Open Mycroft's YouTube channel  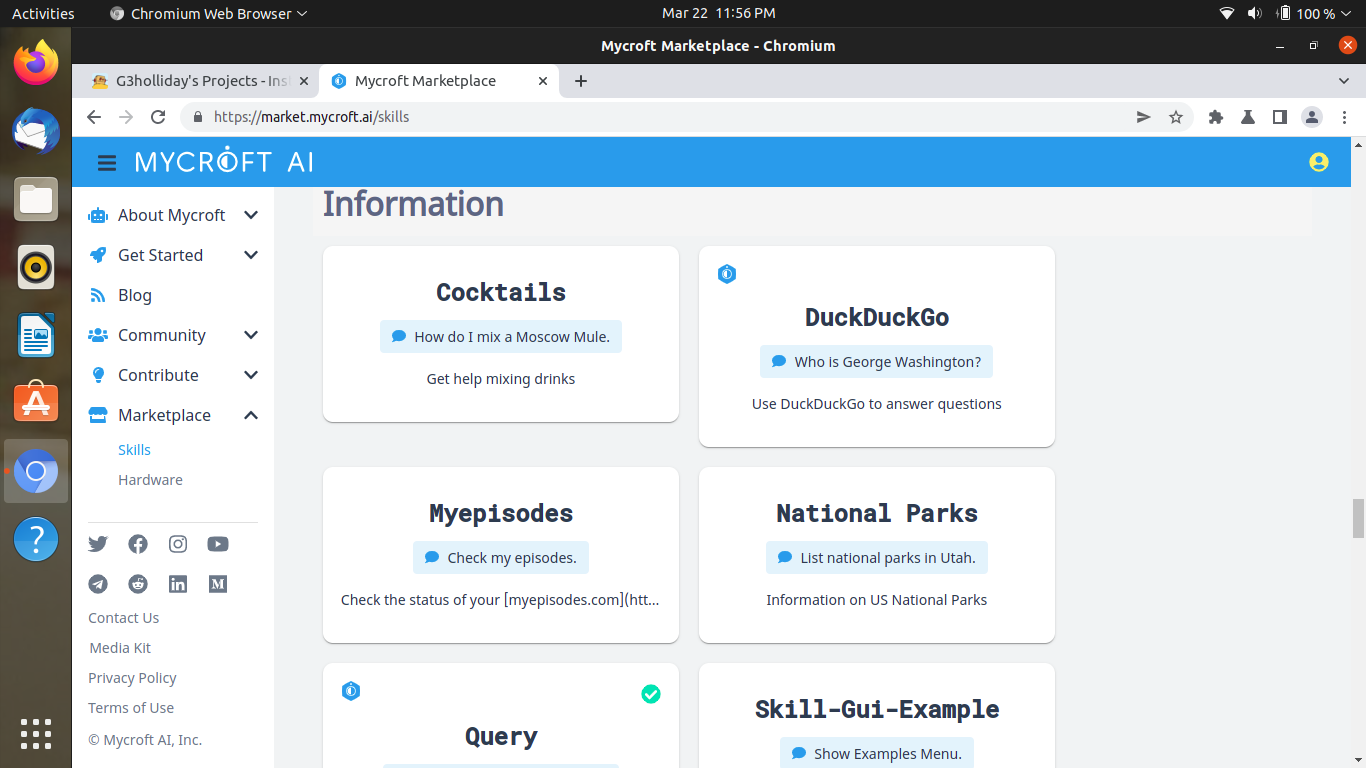tap(218, 544)
